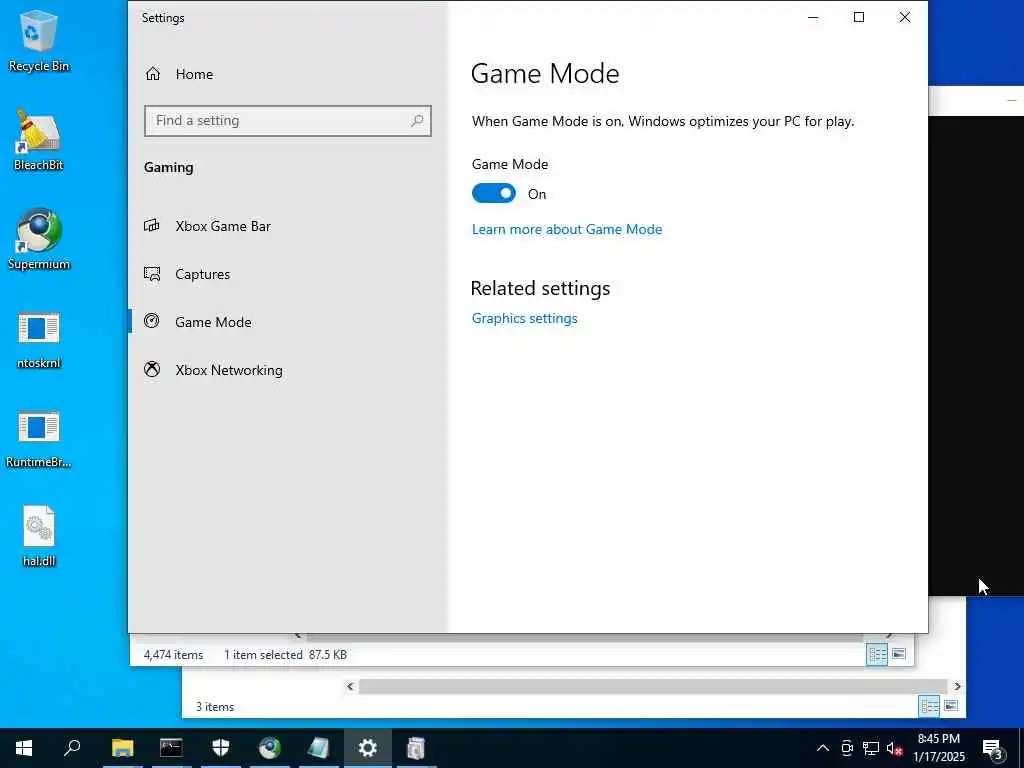This screenshot has height=768, width=1024.
Task: Click left scroll arrow in 3 items window
Action: pyautogui.click(x=350, y=686)
